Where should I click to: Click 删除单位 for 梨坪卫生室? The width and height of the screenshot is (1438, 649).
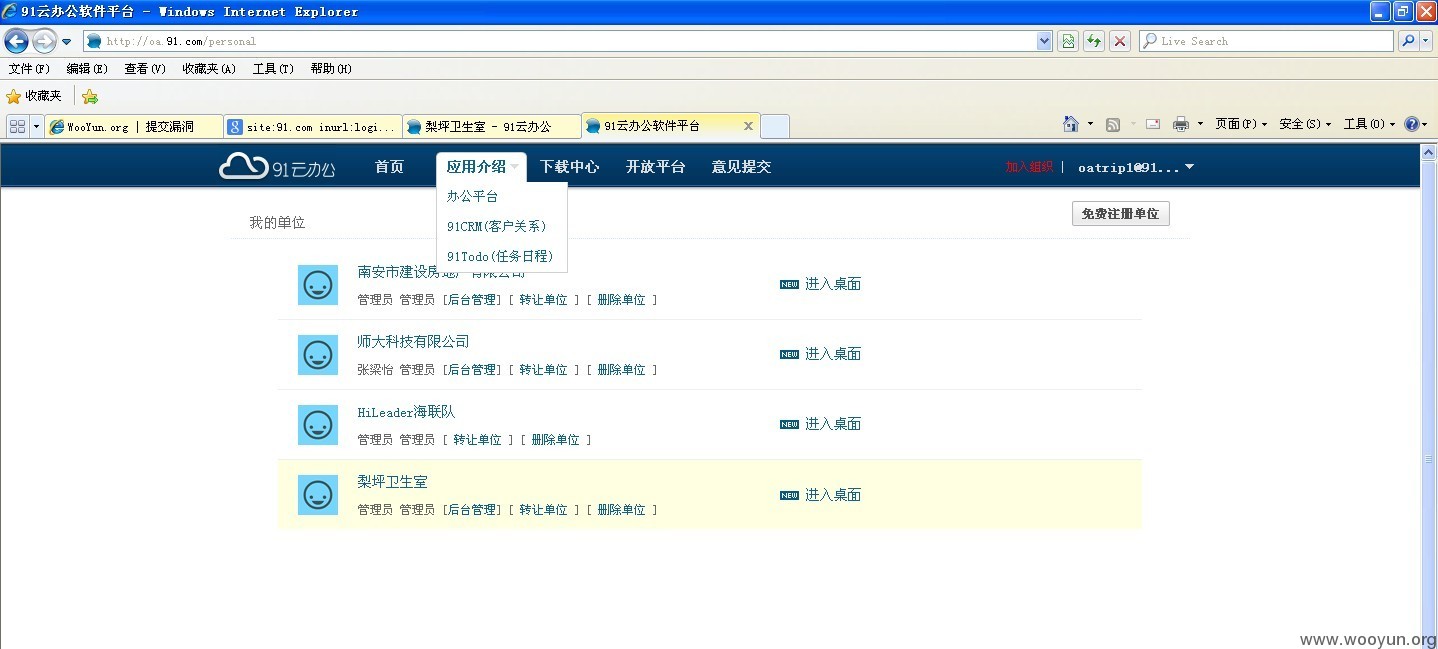point(622,510)
